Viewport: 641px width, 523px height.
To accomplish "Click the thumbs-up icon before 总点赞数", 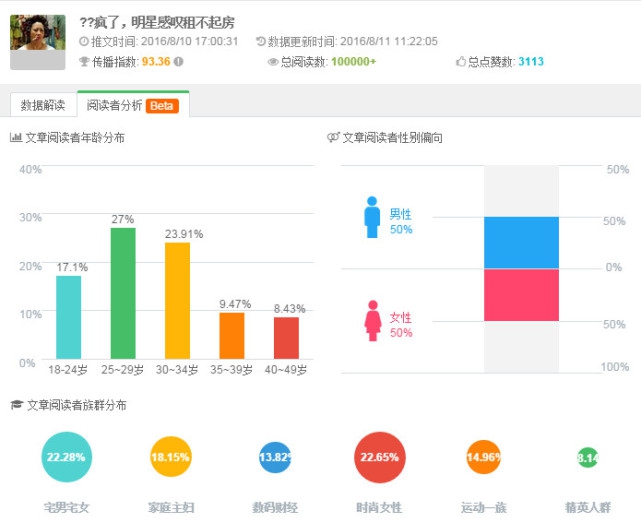I will pos(461,61).
